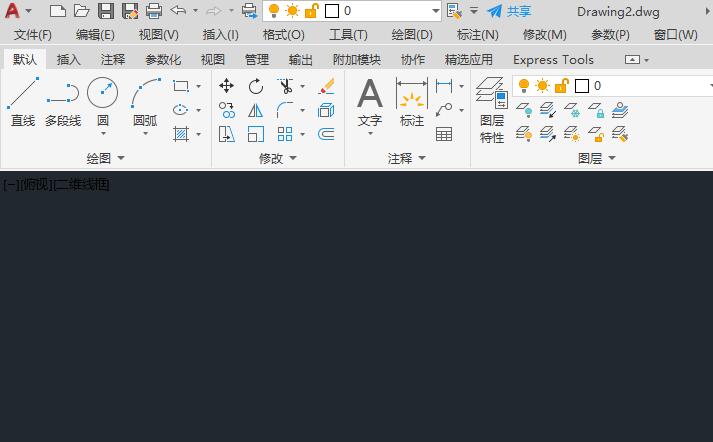The height and width of the screenshot is (442, 713).
Task: Click the New drawing icon
Action: tap(58, 10)
